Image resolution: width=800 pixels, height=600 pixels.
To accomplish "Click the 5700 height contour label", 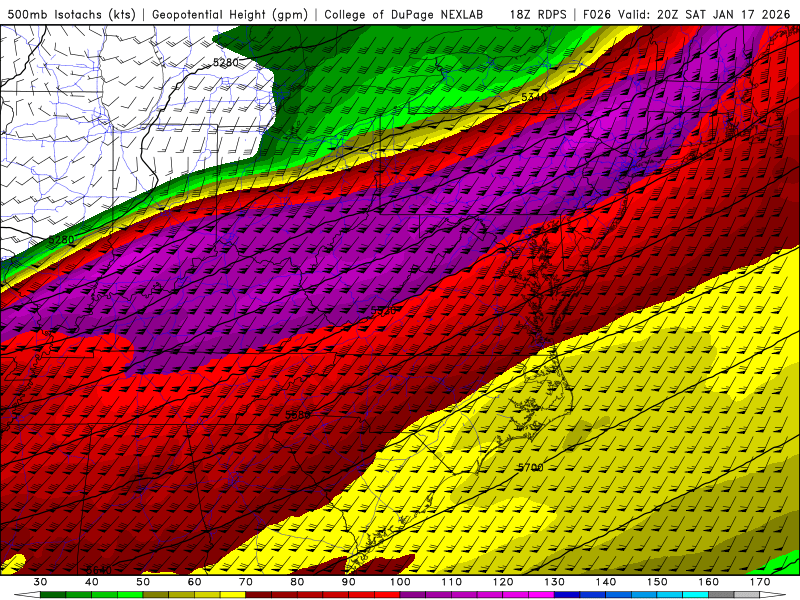I will pyautogui.click(x=530, y=467).
